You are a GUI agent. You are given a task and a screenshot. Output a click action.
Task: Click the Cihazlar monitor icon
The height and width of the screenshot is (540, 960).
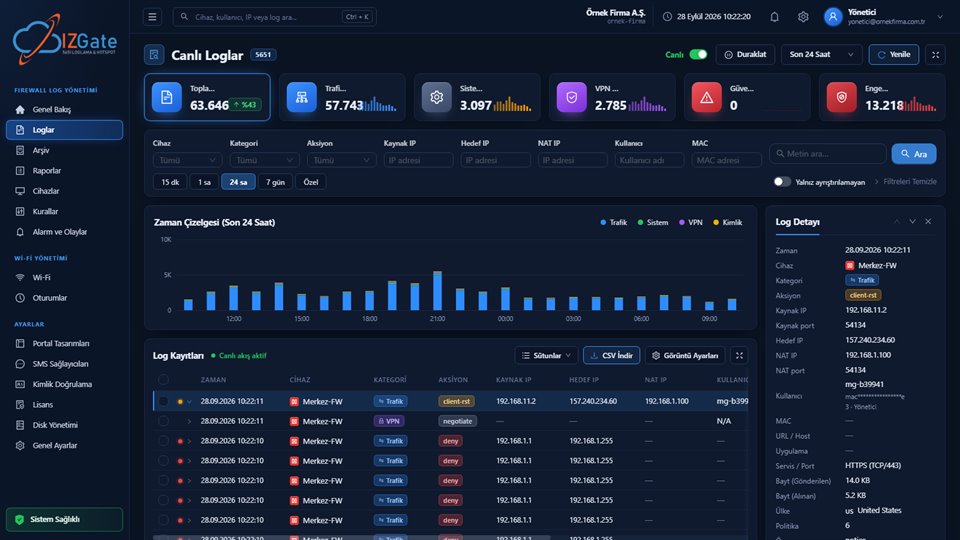[20, 191]
